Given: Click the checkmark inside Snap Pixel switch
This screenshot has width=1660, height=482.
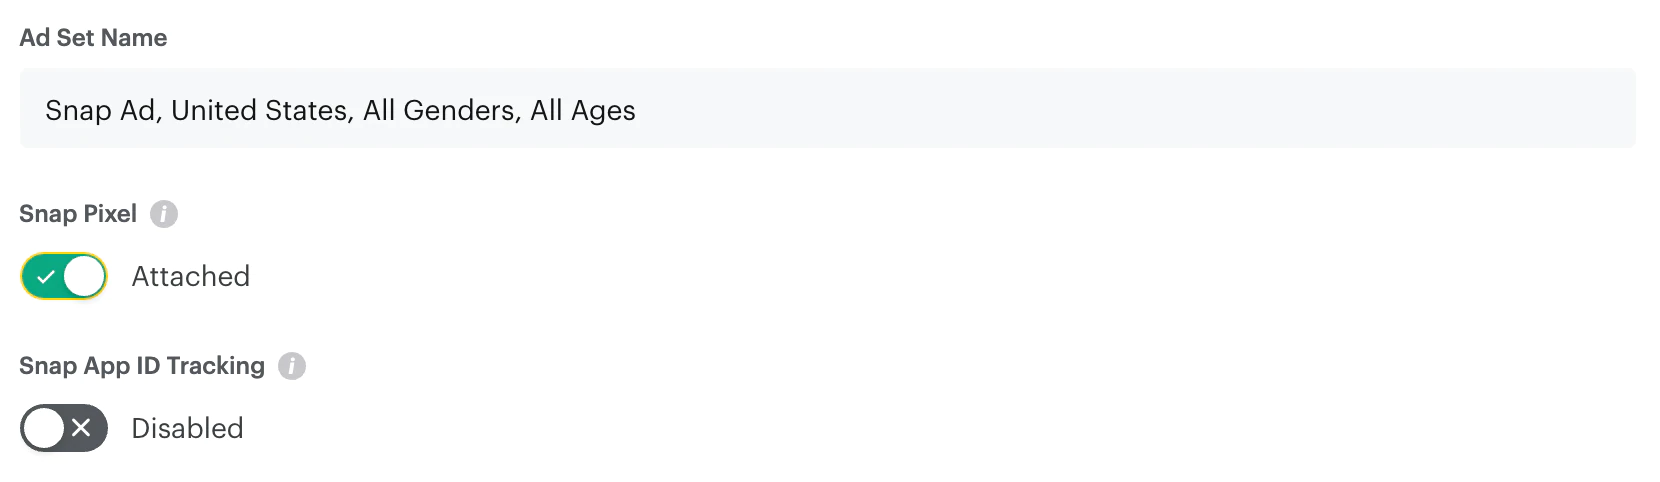Looking at the screenshot, I should pyautogui.click(x=46, y=277).
